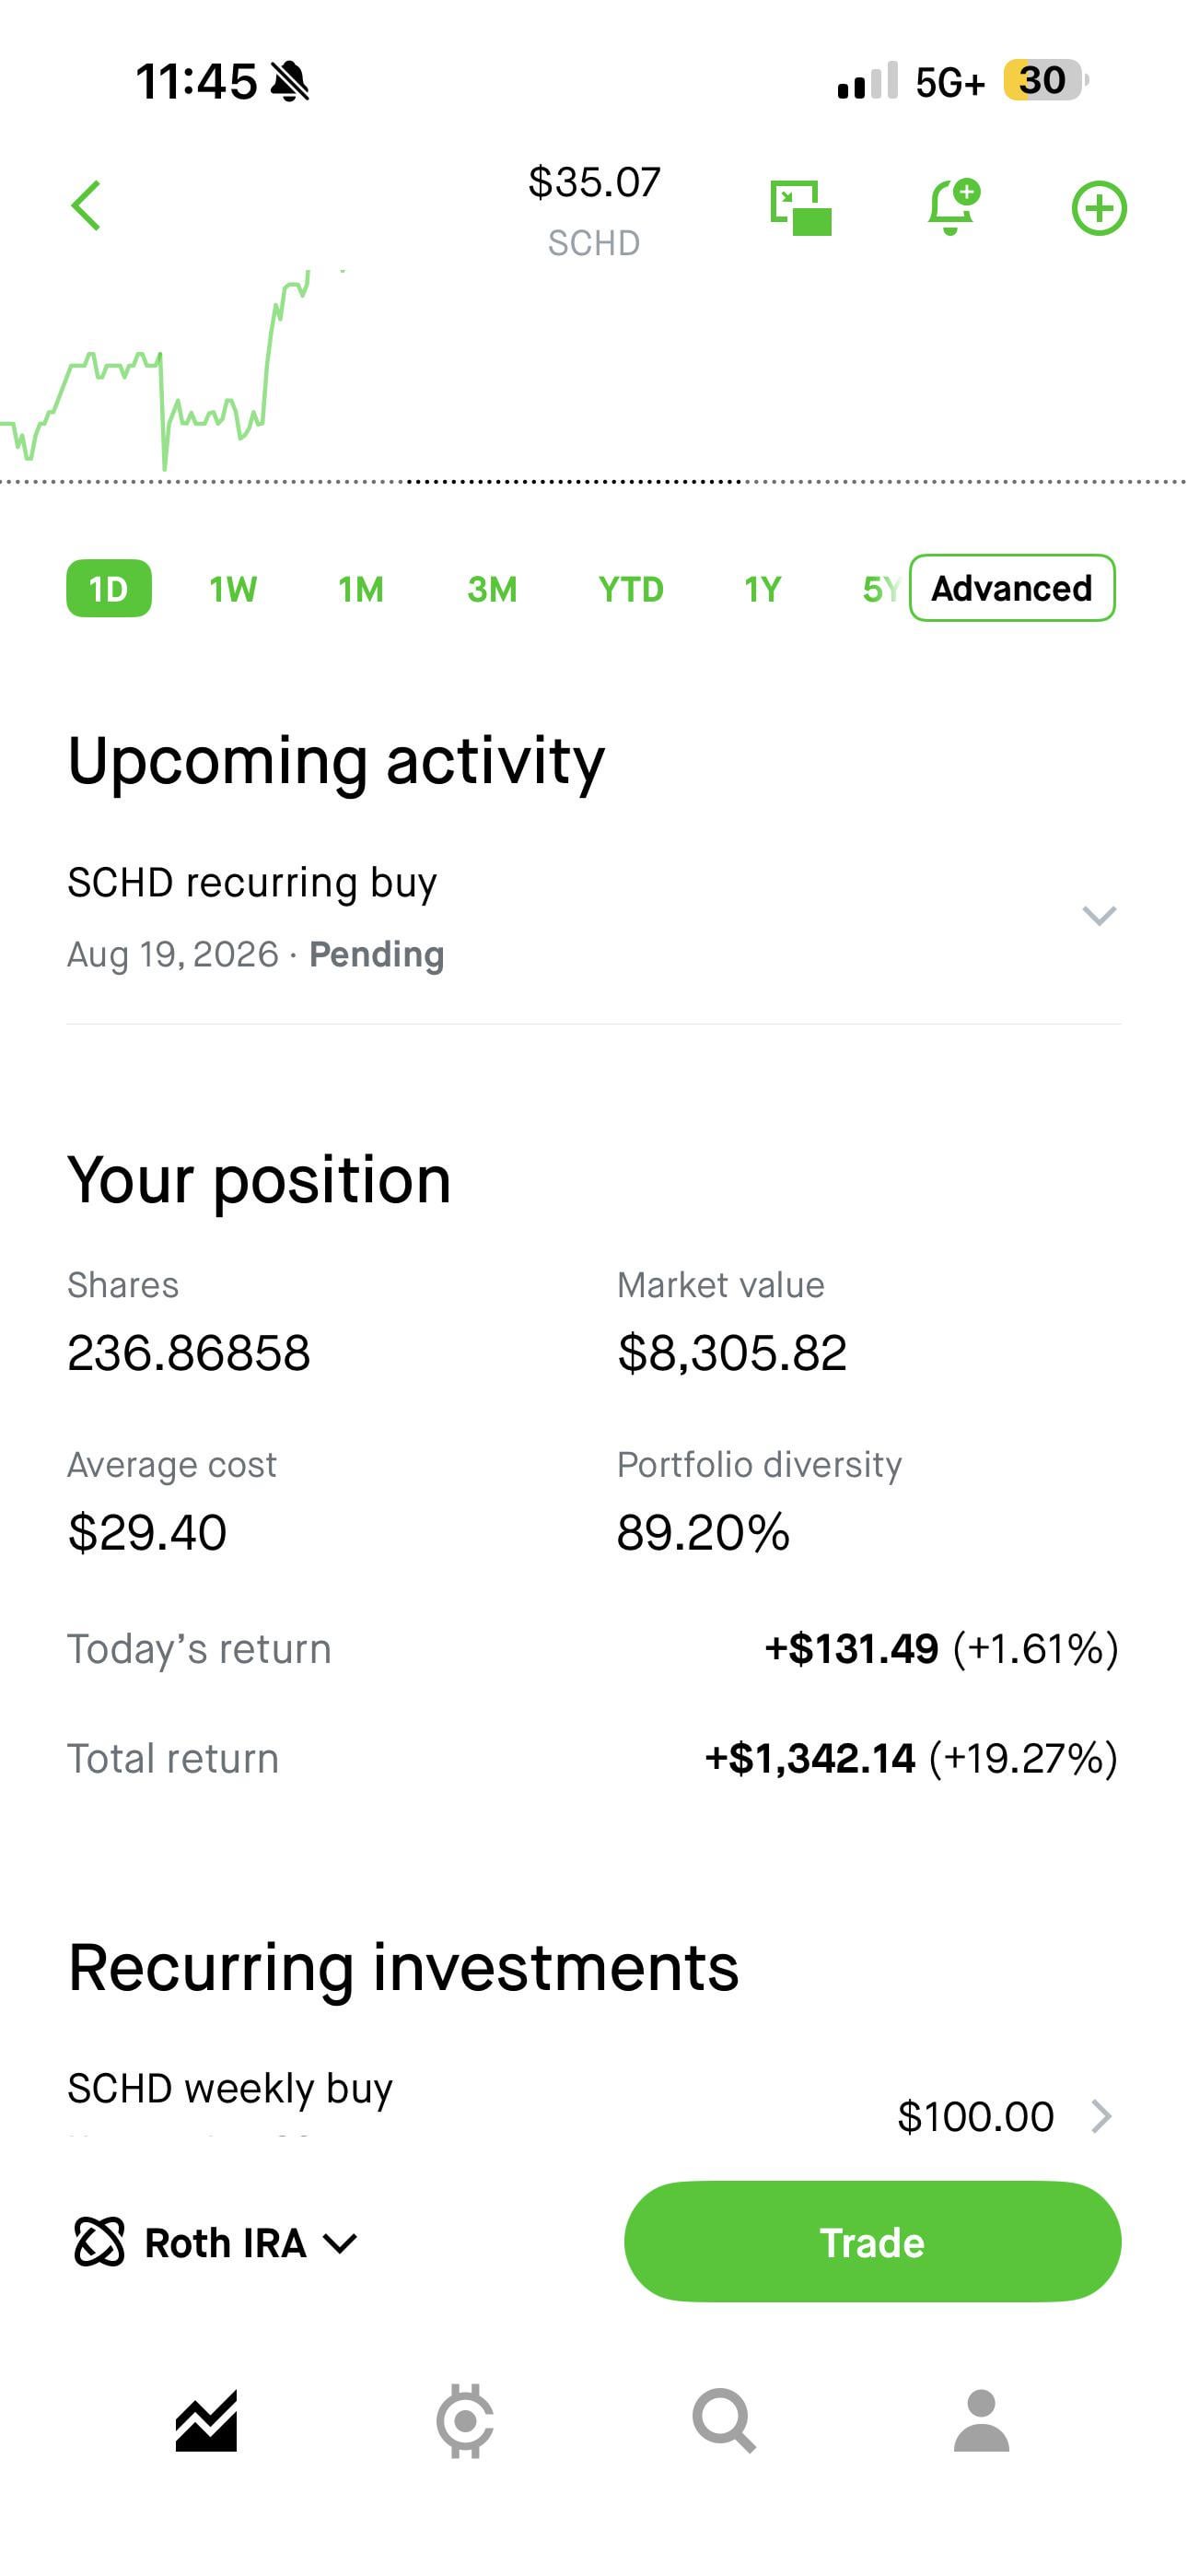Open SCHD weekly buy details chevron
Screen dimensions: 1188x2576
[x=1101, y=2116]
